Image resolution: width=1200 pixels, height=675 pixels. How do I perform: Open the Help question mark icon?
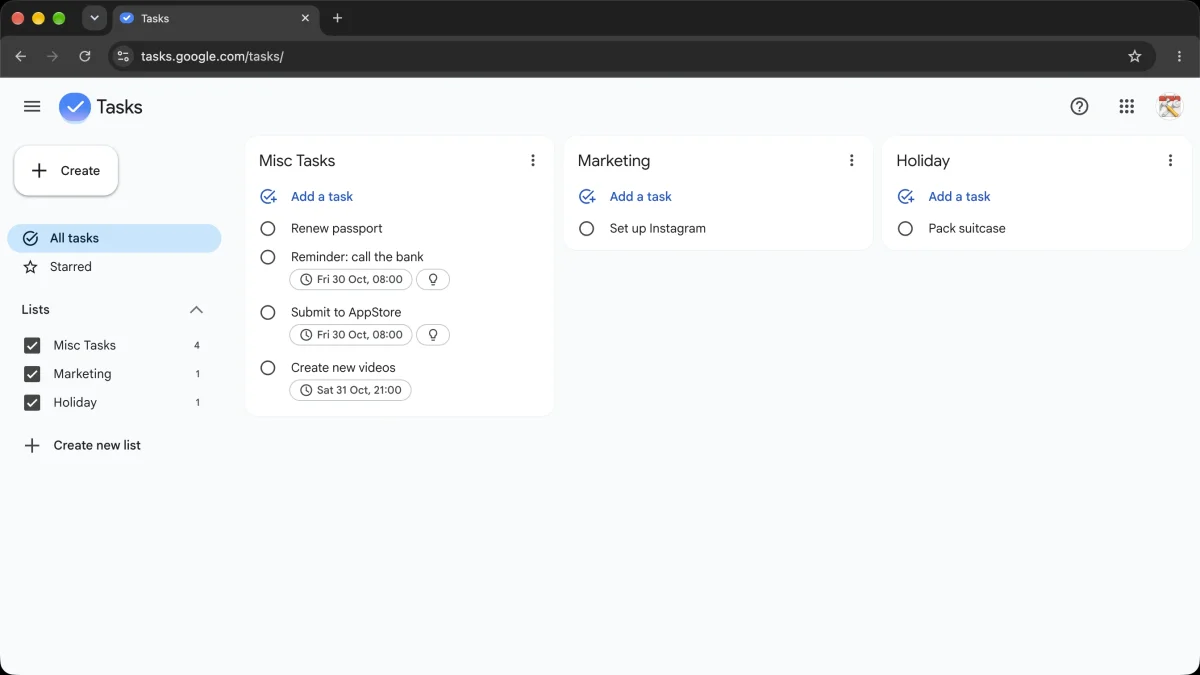pos(1079,107)
